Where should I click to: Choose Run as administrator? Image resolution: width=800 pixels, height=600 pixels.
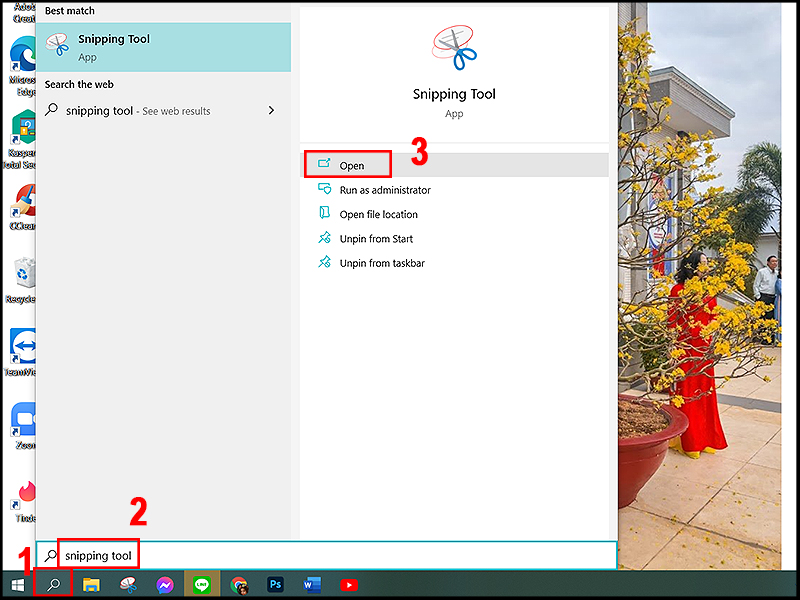coord(384,189)
